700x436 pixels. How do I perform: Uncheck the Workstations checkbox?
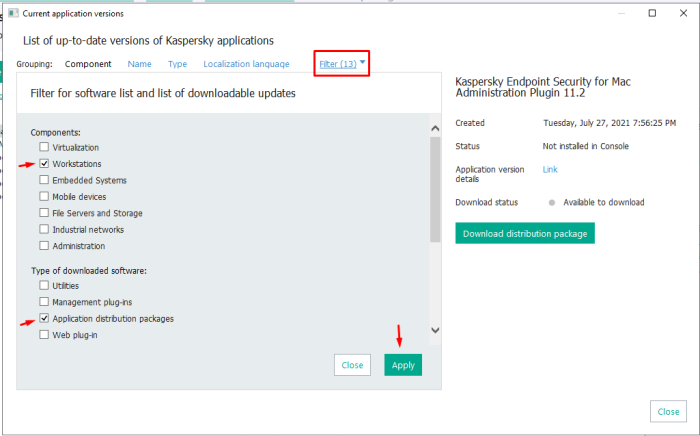pos(44,163)
